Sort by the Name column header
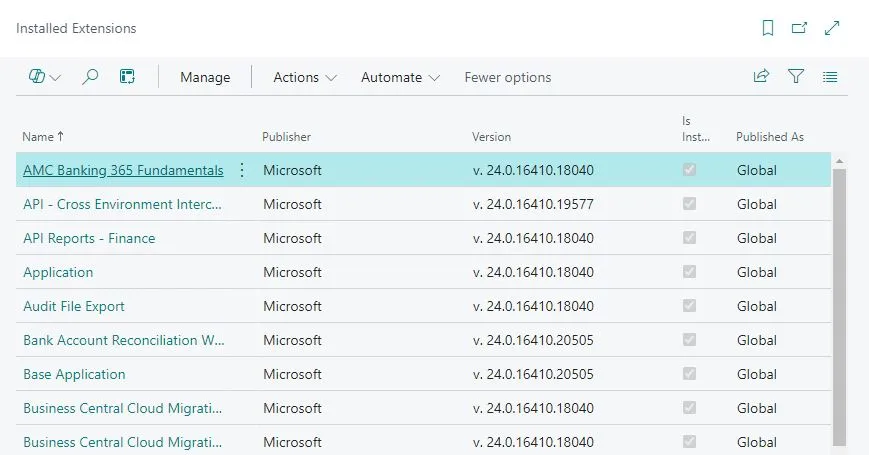The image size is (869, 455). [43, 136]
